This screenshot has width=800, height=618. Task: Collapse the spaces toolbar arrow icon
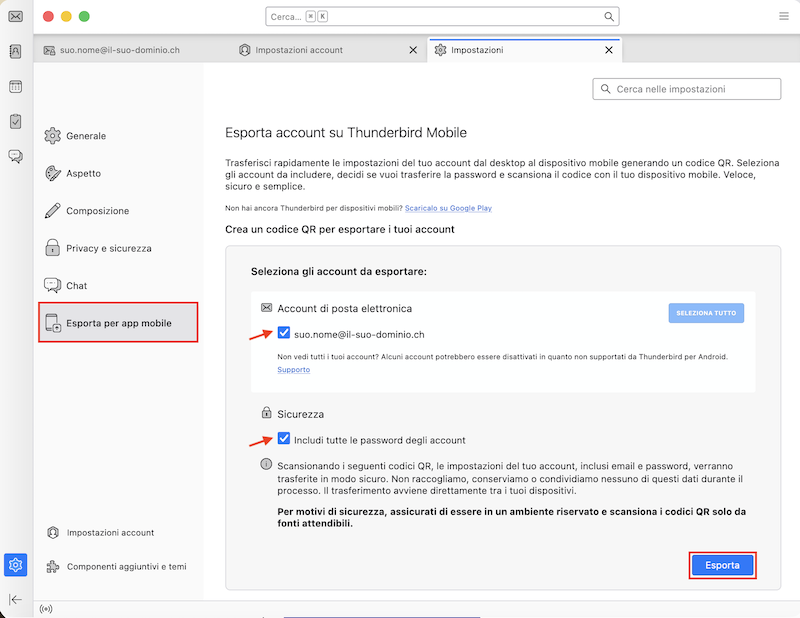click(15, 599)
